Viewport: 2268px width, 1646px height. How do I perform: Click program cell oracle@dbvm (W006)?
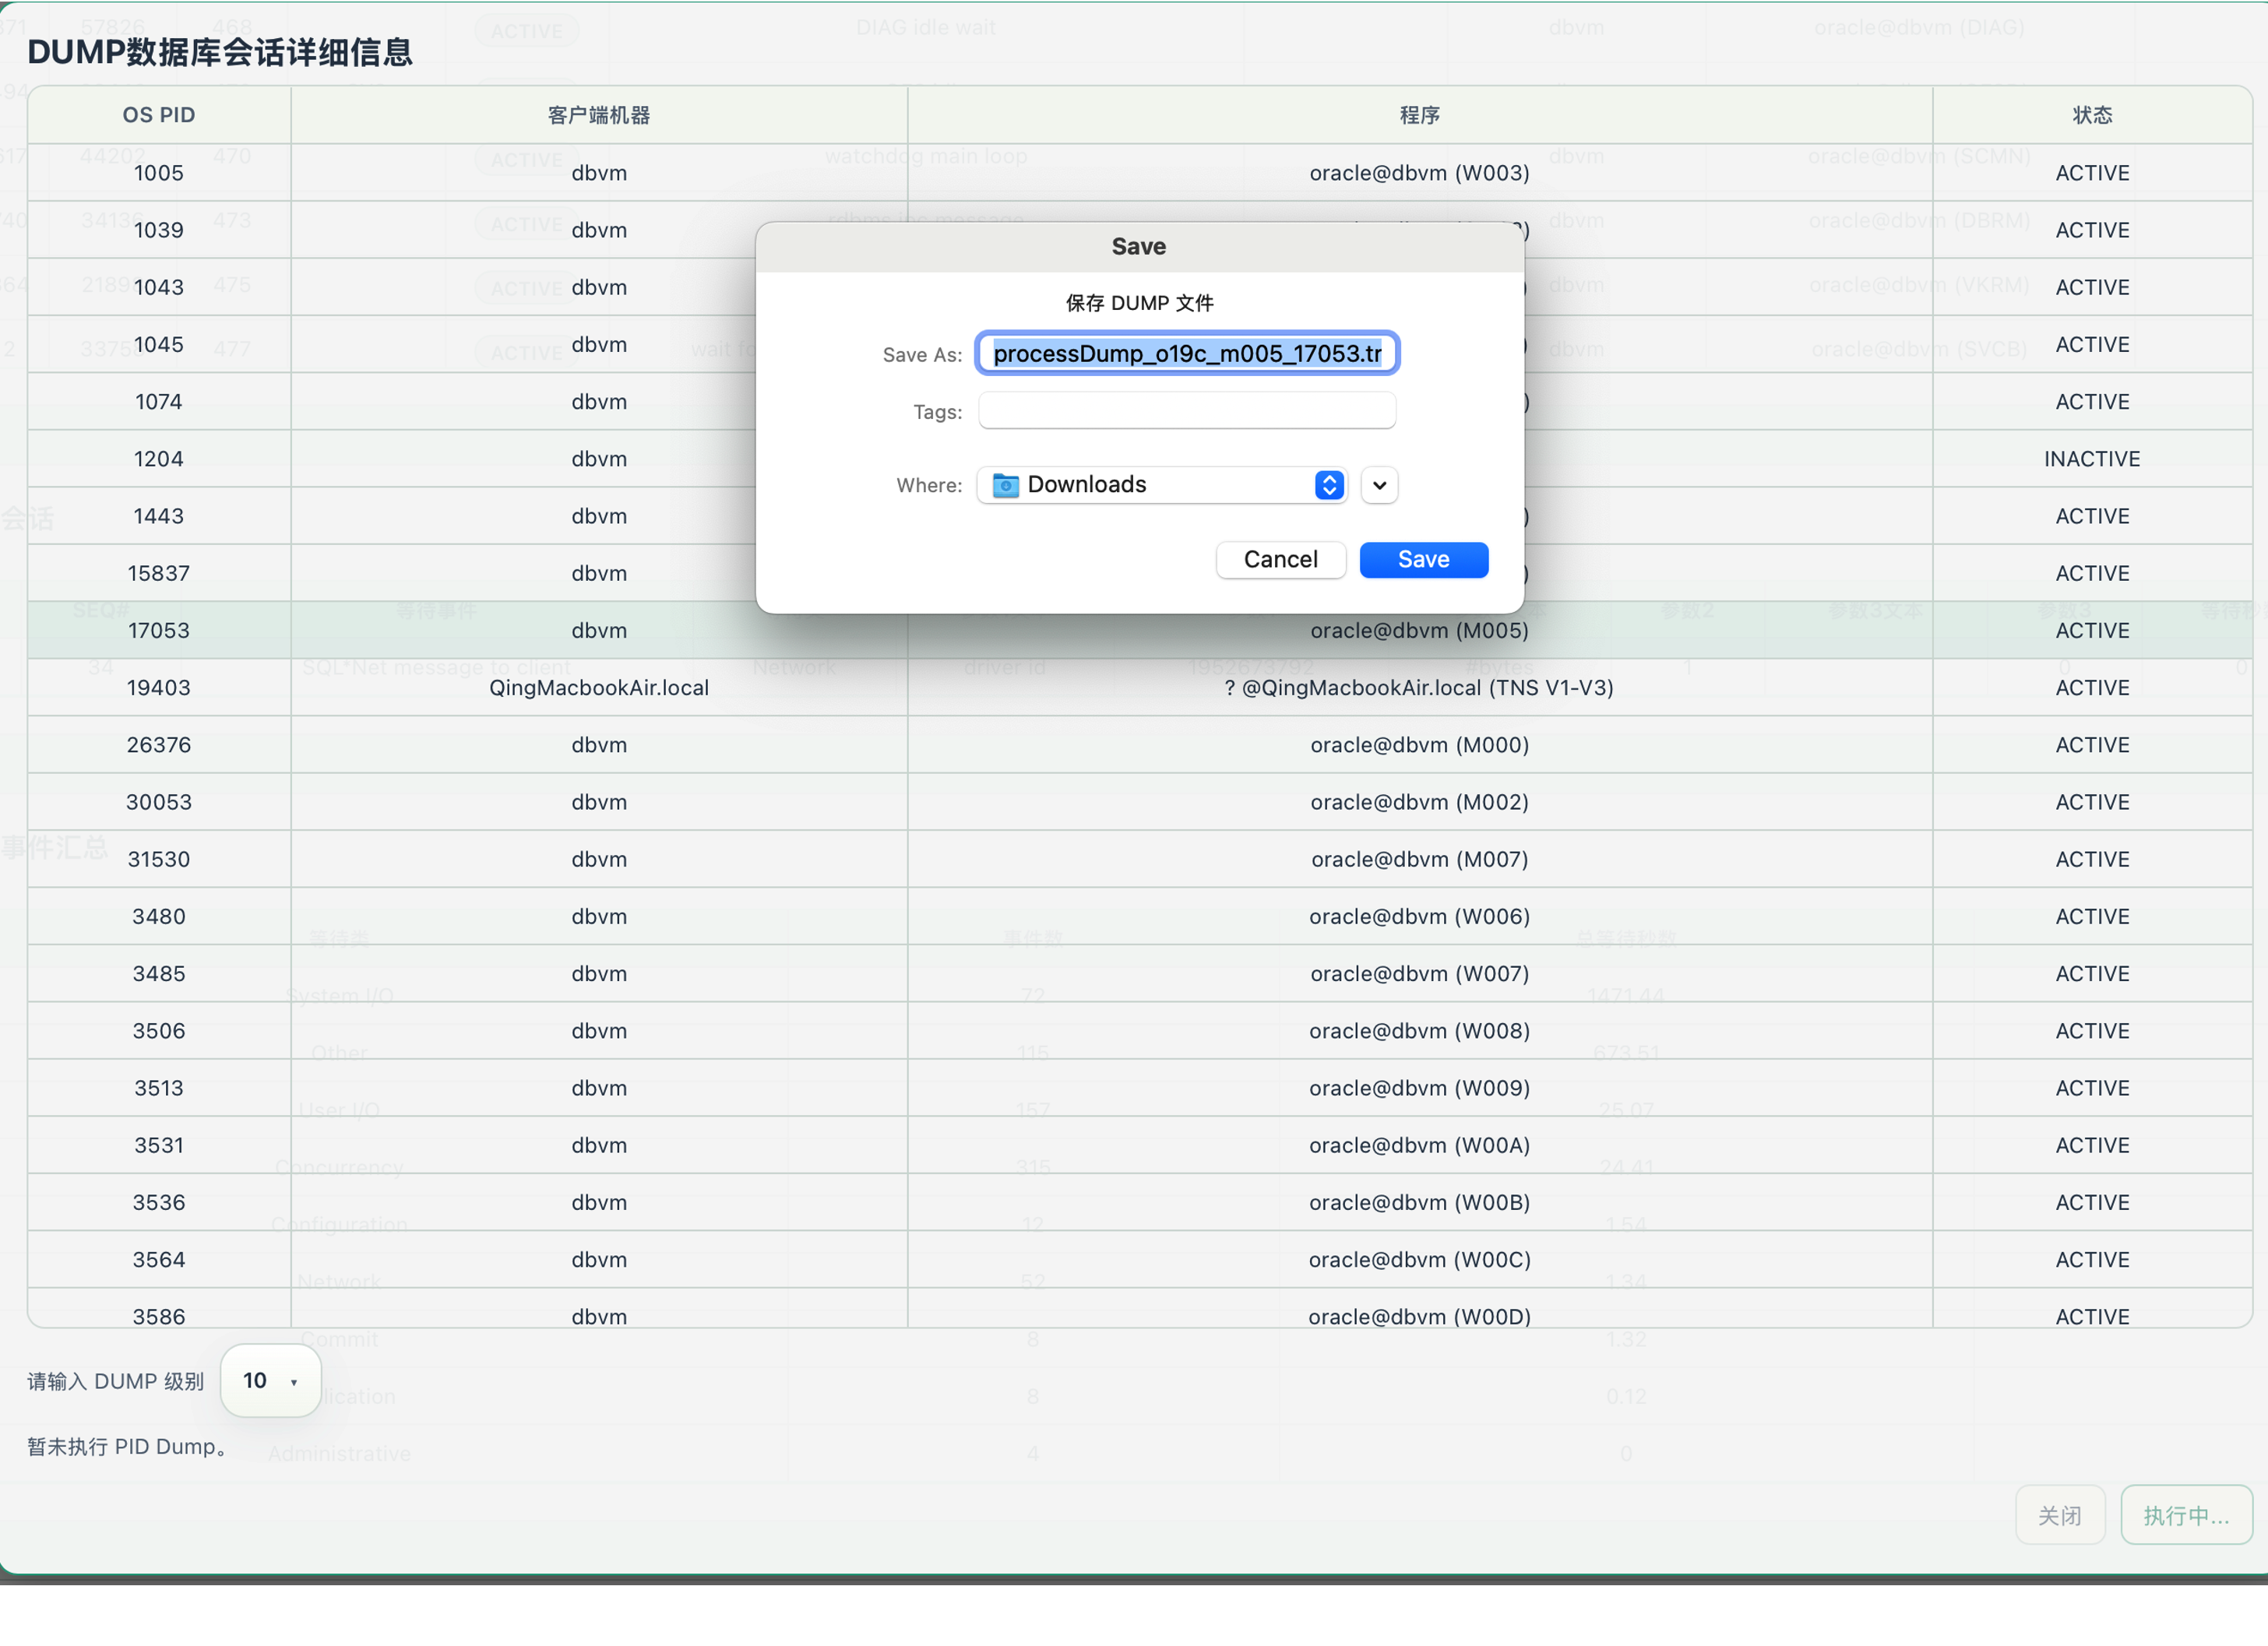[x=1420, y=917]
